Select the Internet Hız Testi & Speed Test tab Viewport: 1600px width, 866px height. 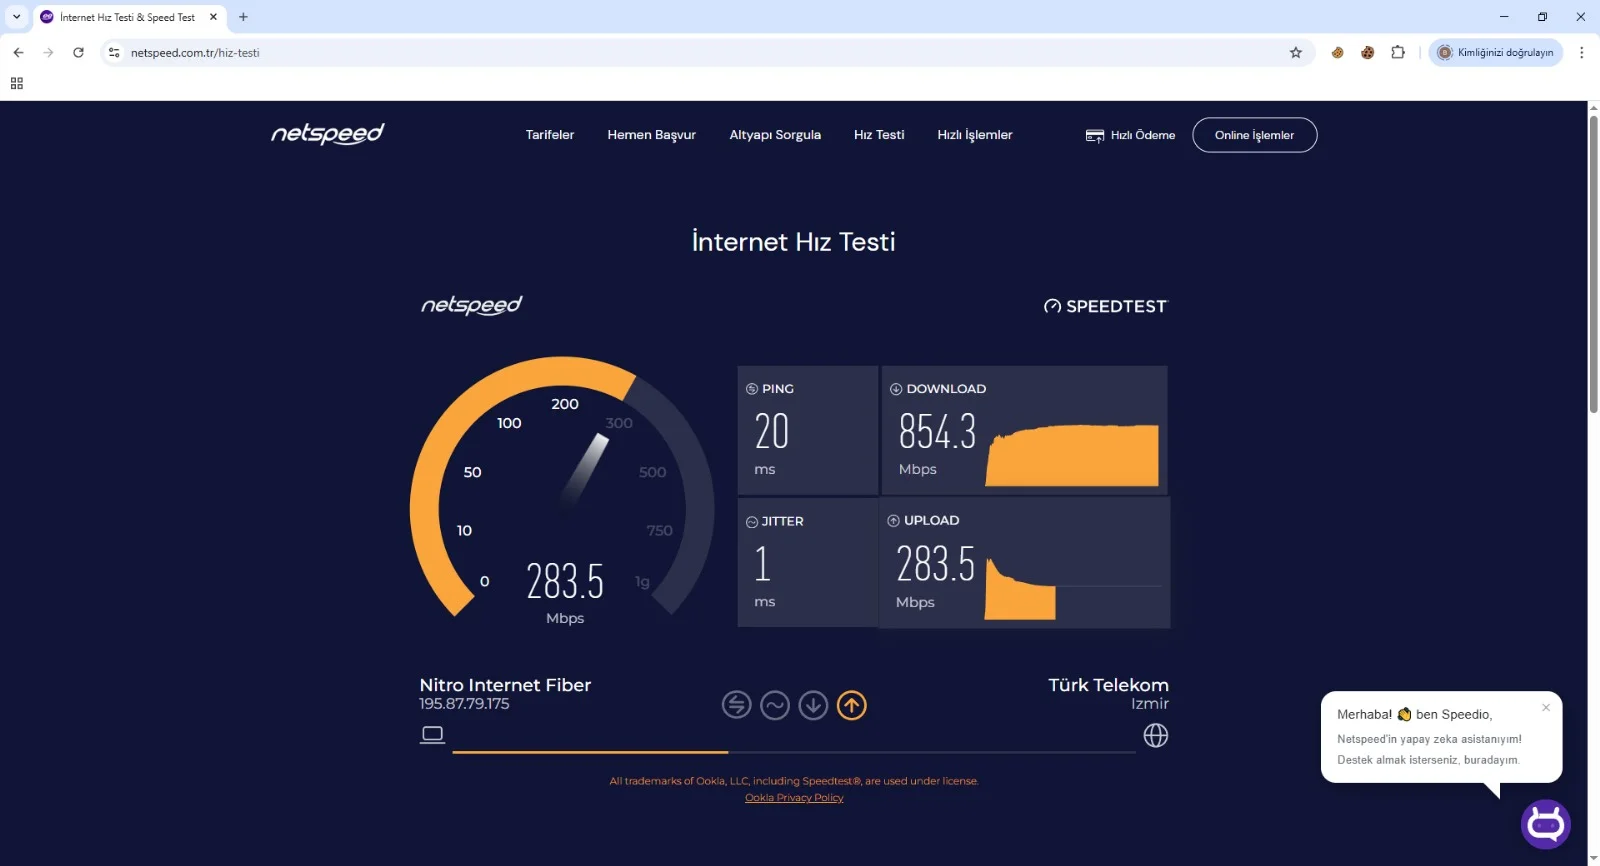pyautogui.click(x=128, y=17)
